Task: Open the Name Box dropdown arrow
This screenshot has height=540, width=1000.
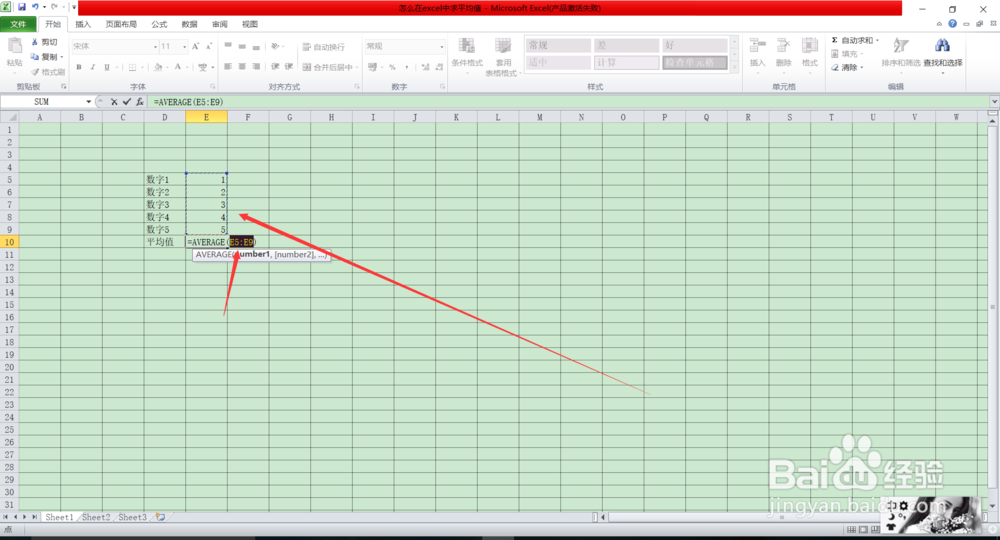Action: tap(88, 102)
